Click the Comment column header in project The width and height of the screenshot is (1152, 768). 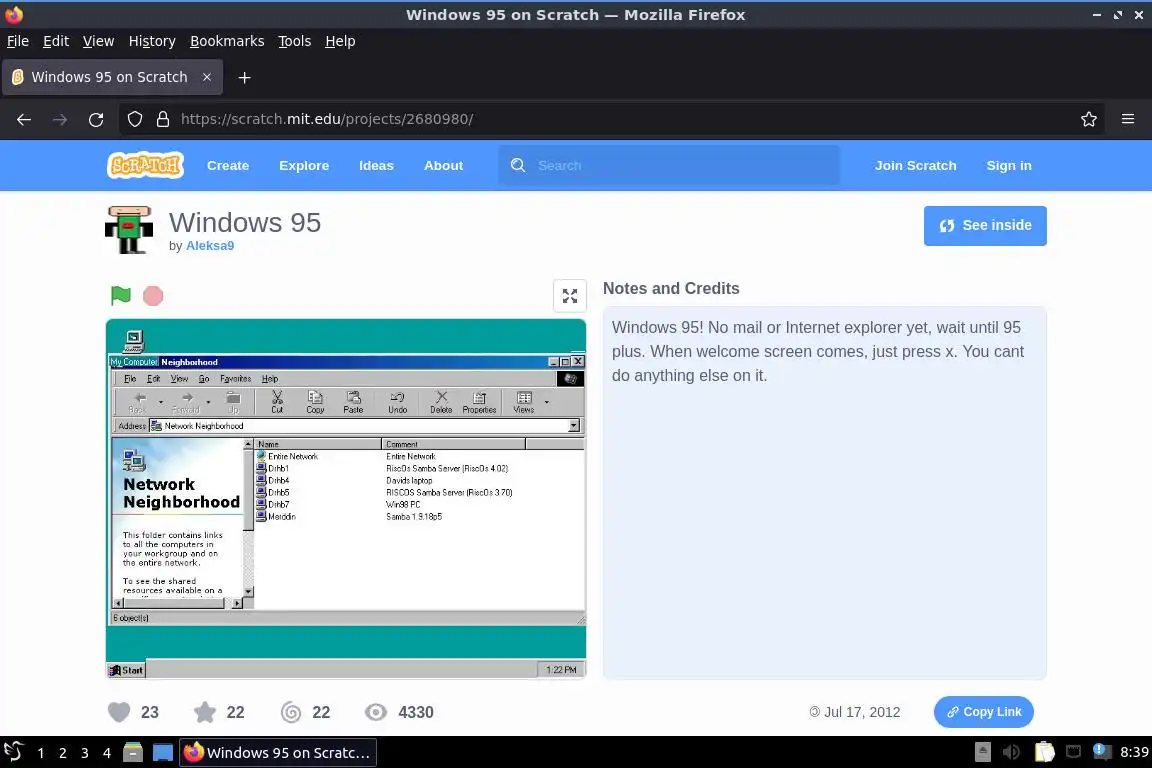(x=453, y=444)
